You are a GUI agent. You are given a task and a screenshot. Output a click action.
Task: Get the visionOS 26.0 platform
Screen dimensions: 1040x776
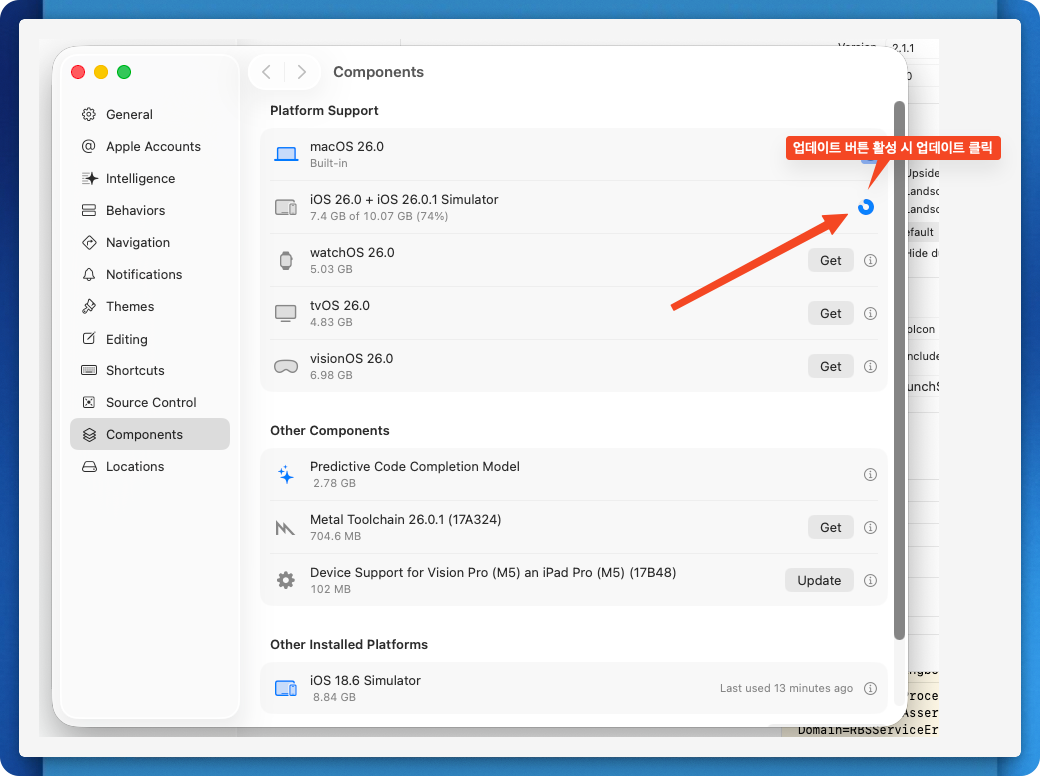pos(830,366)
